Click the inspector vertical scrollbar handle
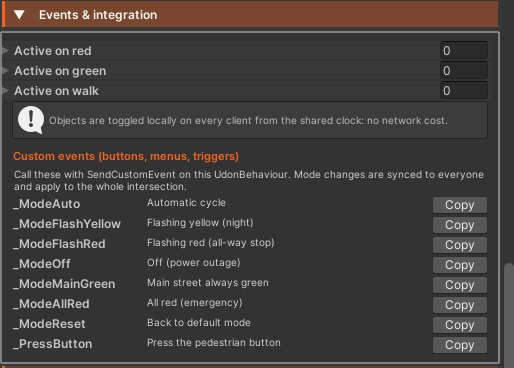The height and width of the screenshot is (368, 514). coord(509,315)
